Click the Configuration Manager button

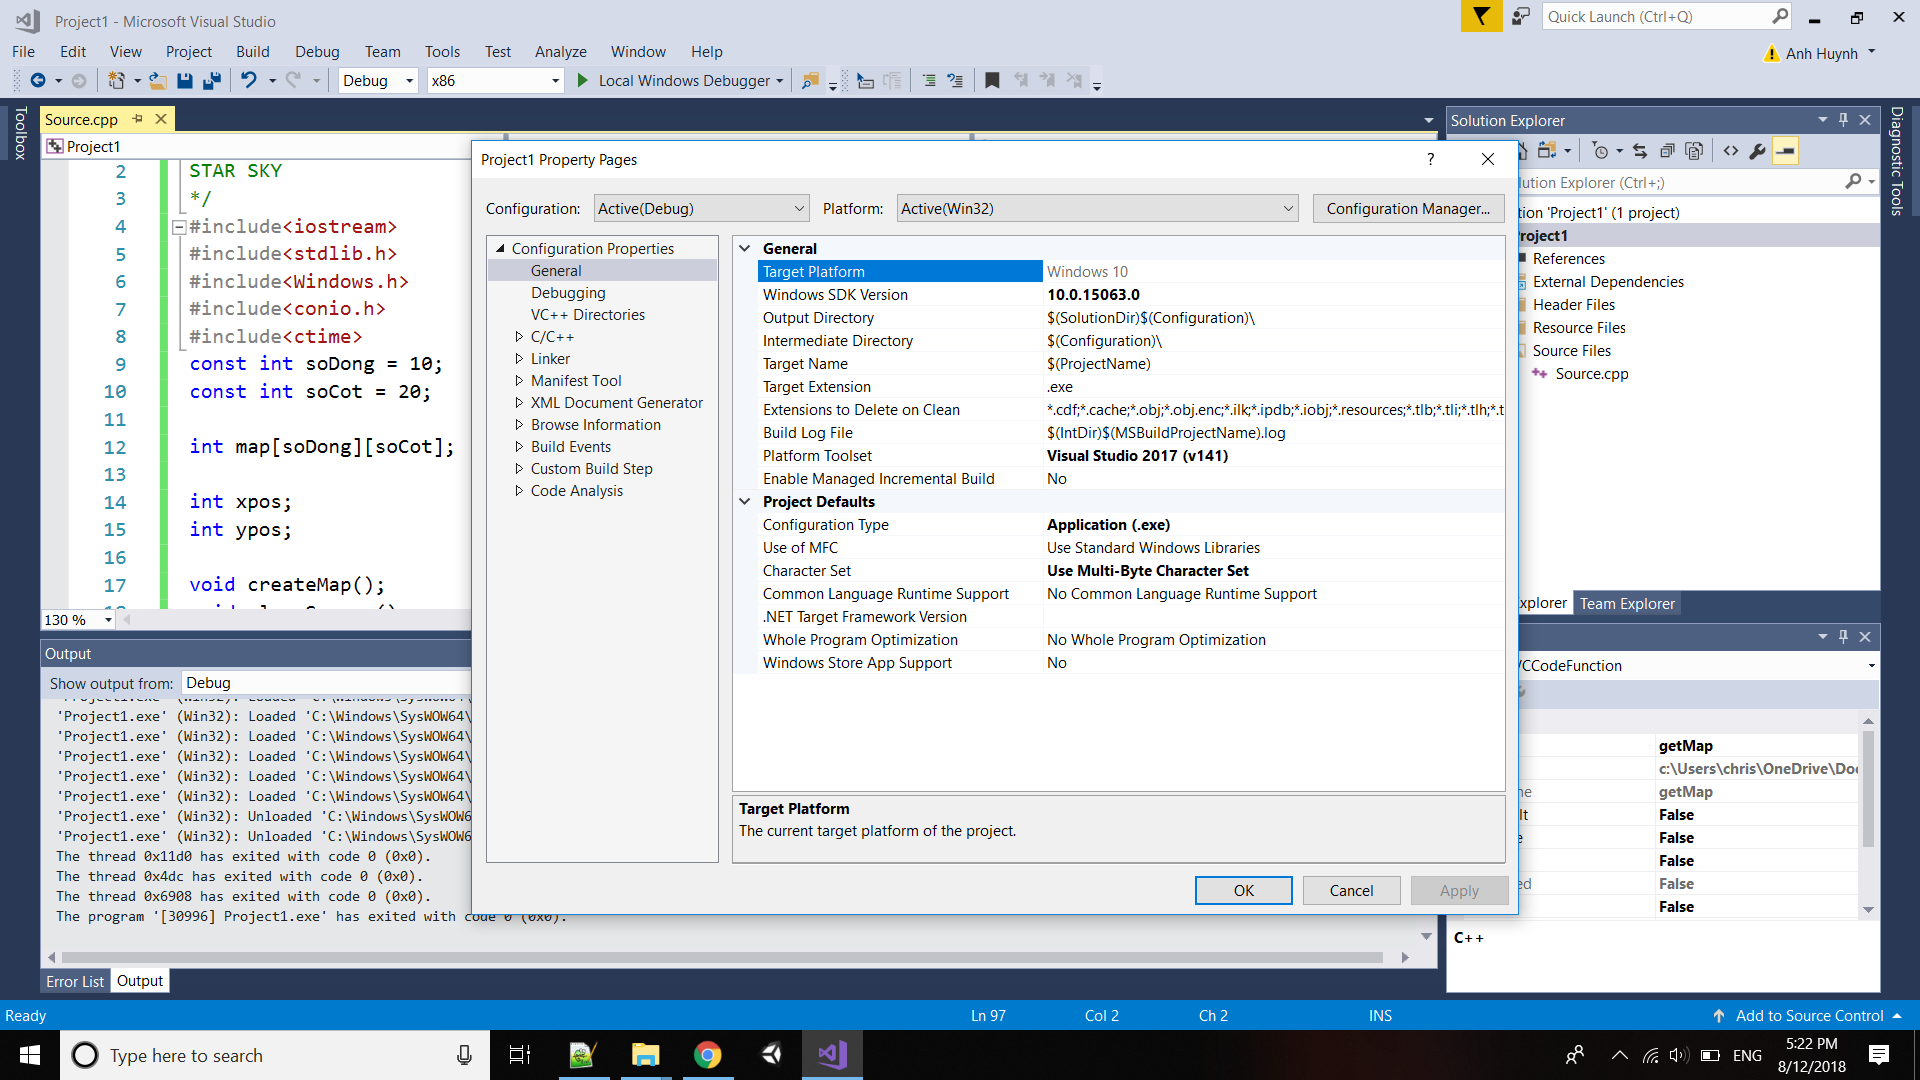(x=1407, y=209)
